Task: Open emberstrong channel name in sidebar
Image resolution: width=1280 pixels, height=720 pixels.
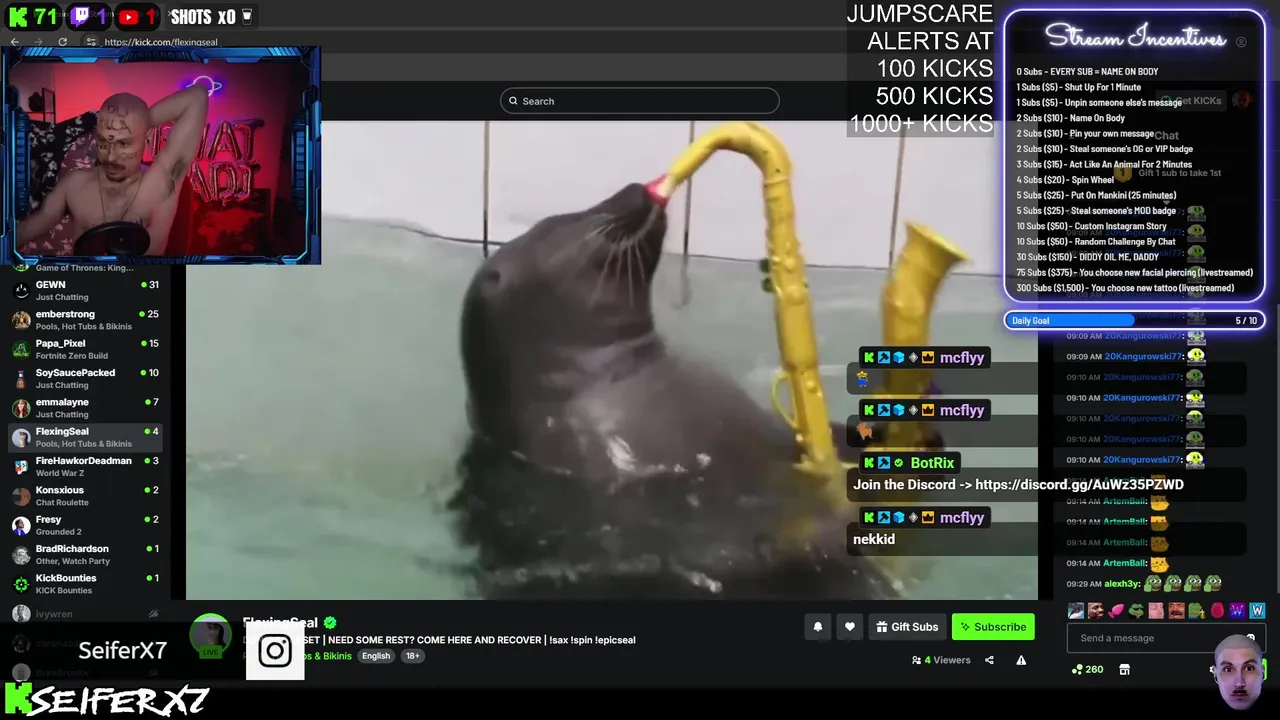Action: pyautogui.click(x=66, y=314)
